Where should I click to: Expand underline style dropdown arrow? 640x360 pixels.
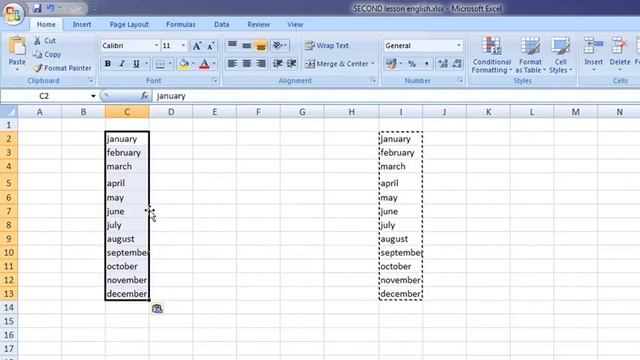(x=146, y=64)
